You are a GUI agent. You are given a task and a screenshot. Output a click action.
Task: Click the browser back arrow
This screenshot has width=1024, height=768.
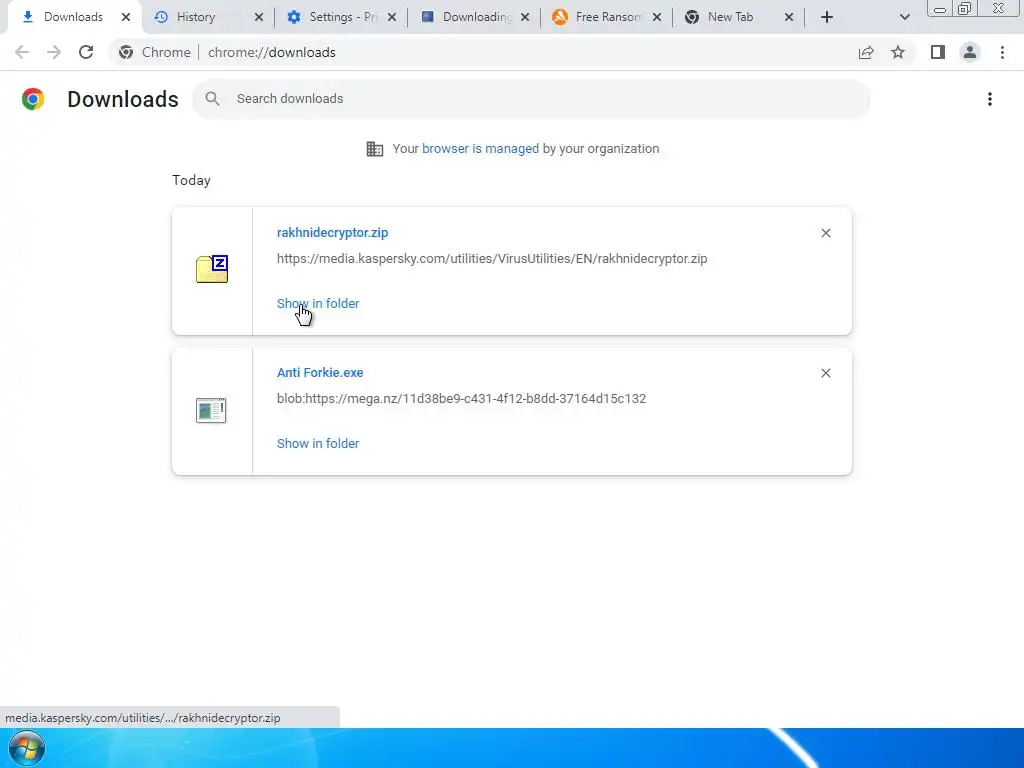[22, 52]
